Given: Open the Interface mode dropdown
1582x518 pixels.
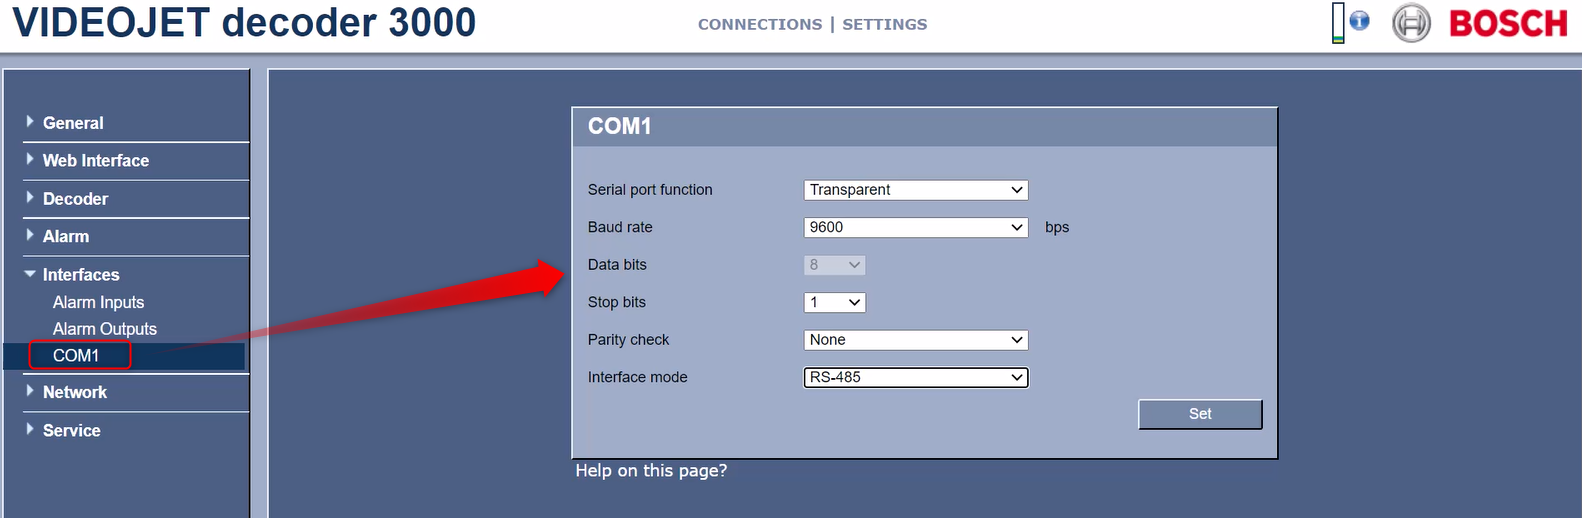Looking at the screenshot, I should coord(915,378).
